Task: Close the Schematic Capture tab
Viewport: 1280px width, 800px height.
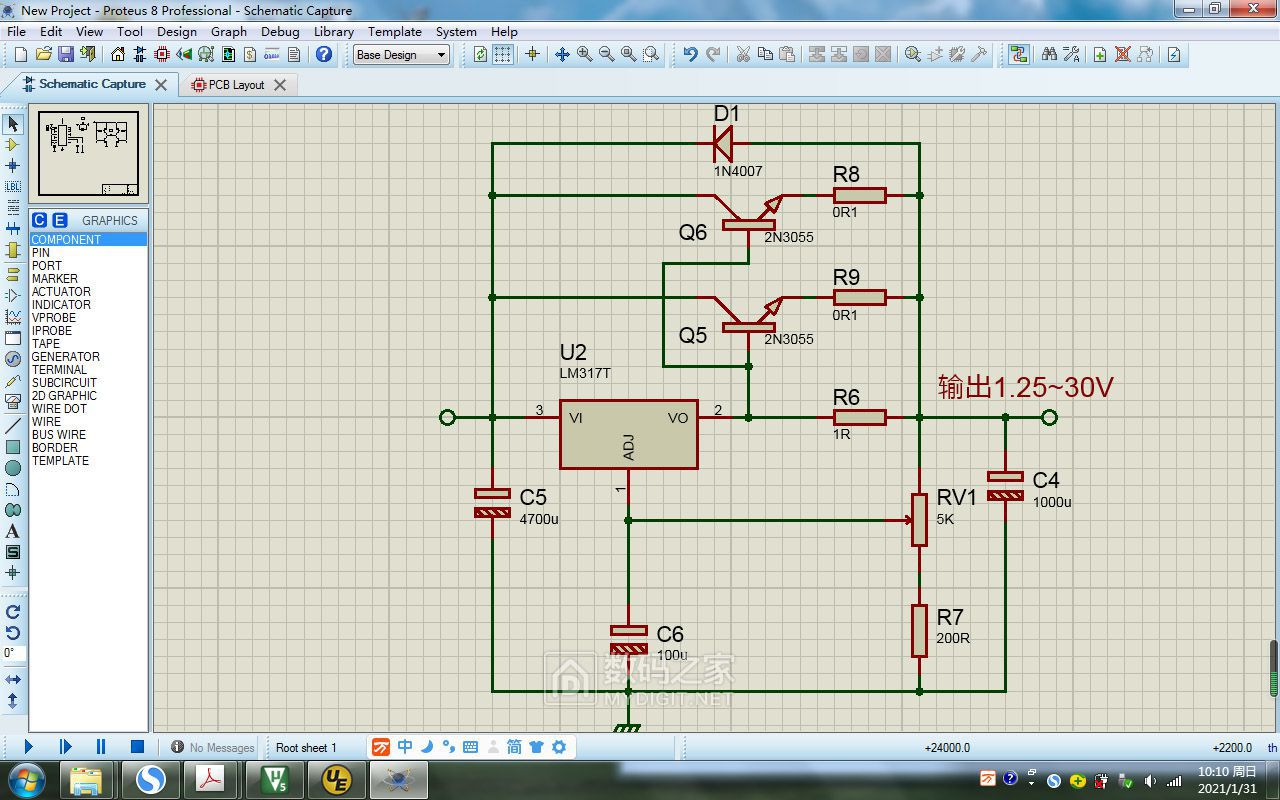Action: point(161,85)
